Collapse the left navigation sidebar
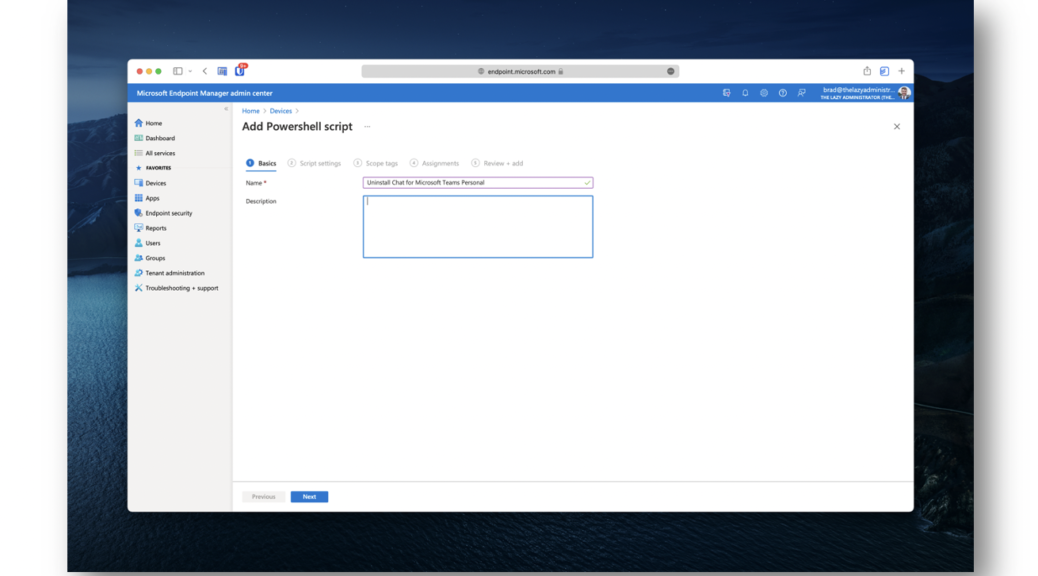Viewport: 1038px width, 576px height. 226,109
